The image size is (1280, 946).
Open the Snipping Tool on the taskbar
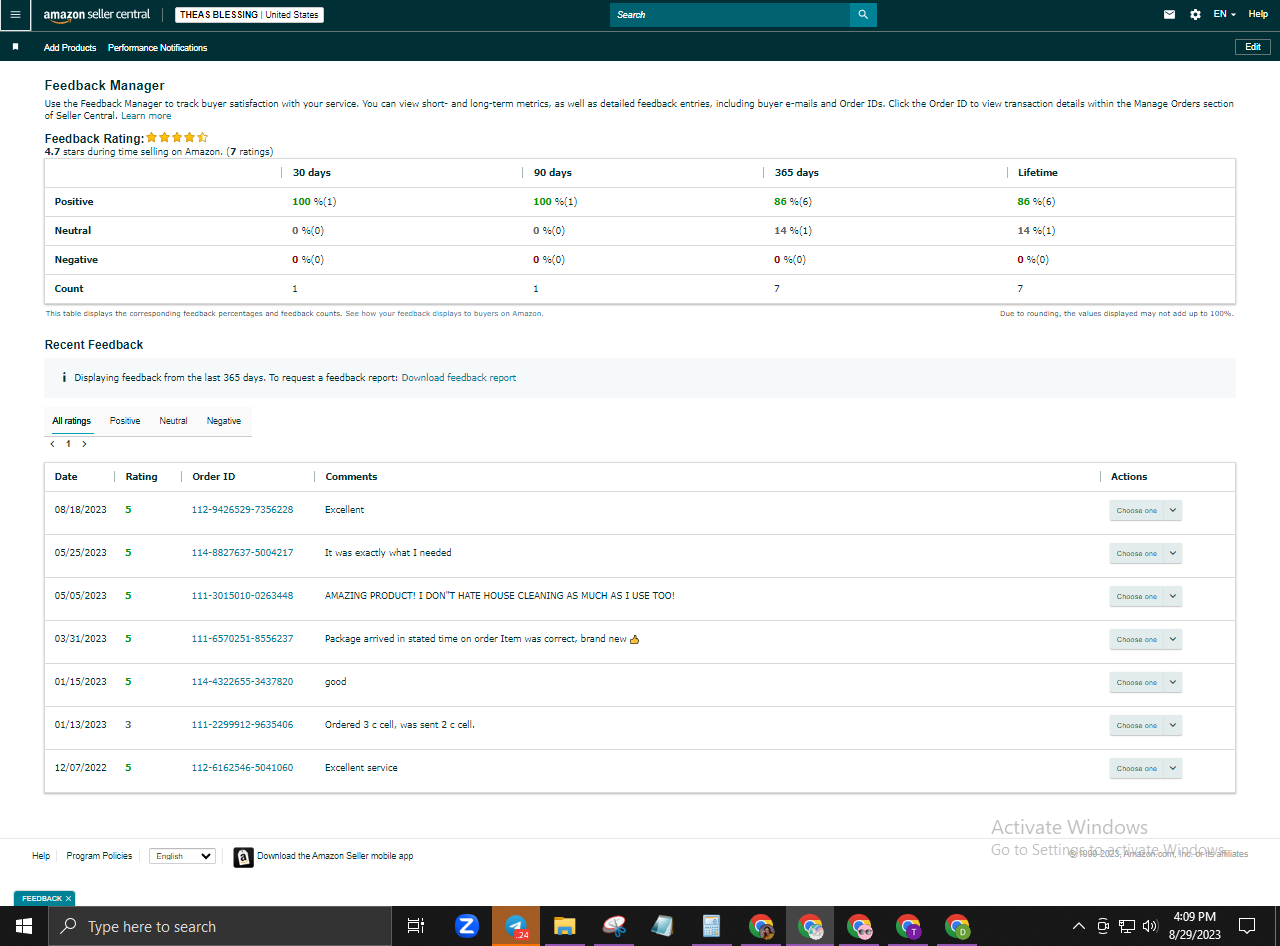click(614, 926)
